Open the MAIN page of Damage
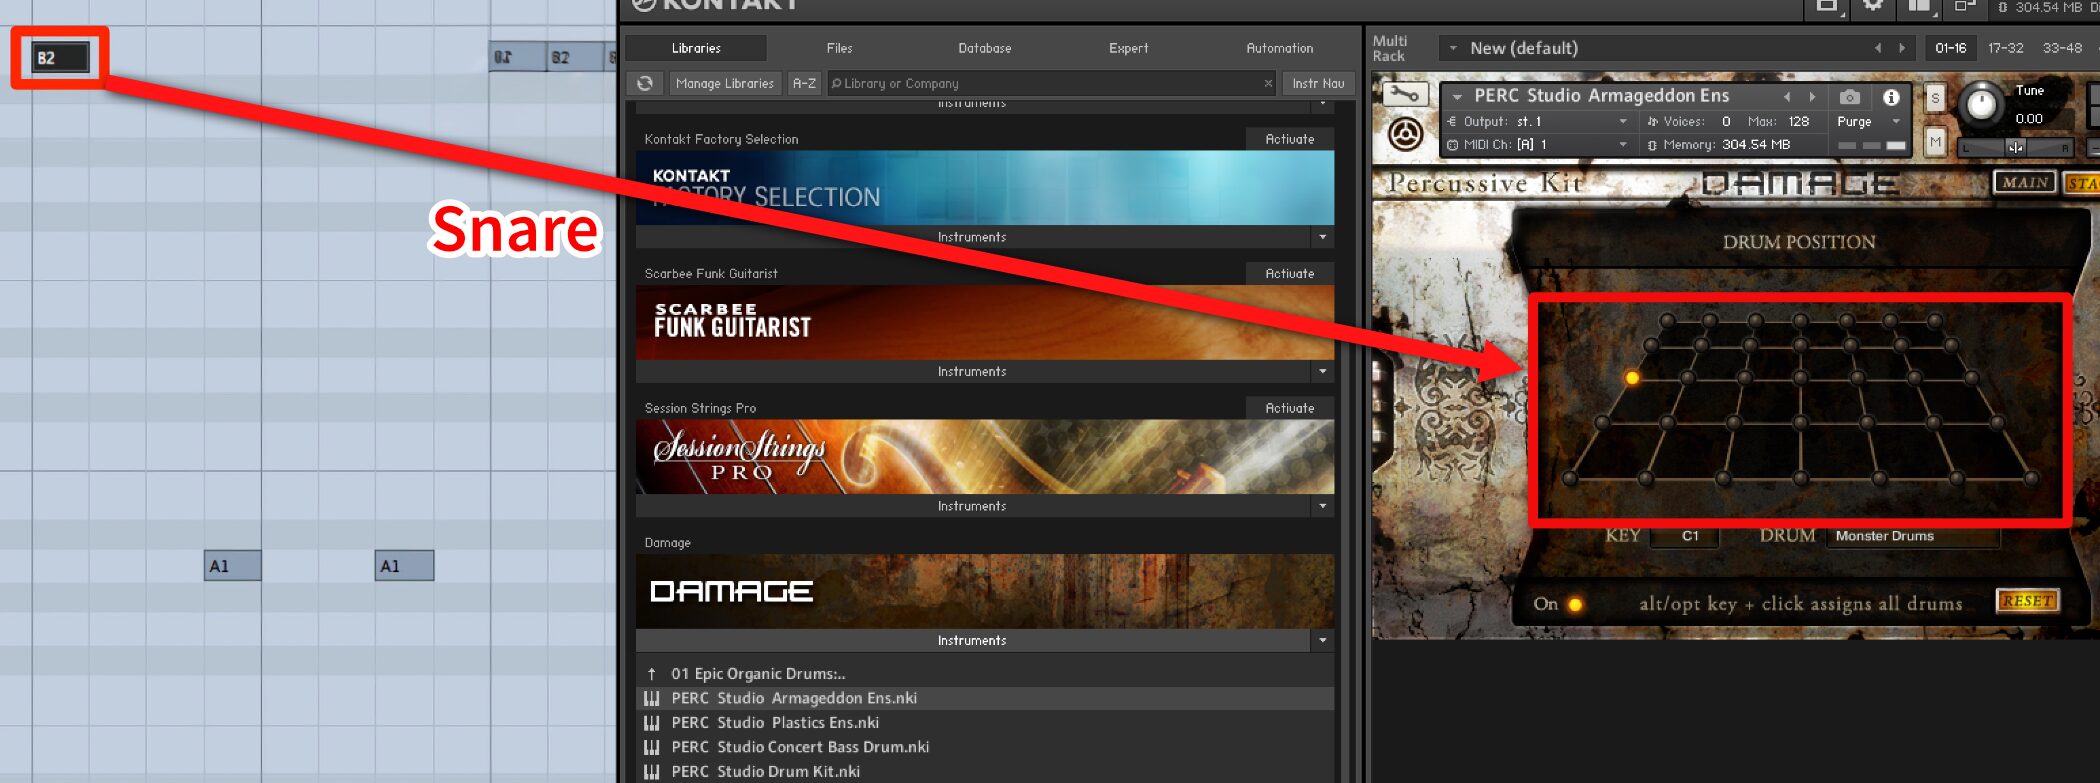 (x=2025, y=182)
